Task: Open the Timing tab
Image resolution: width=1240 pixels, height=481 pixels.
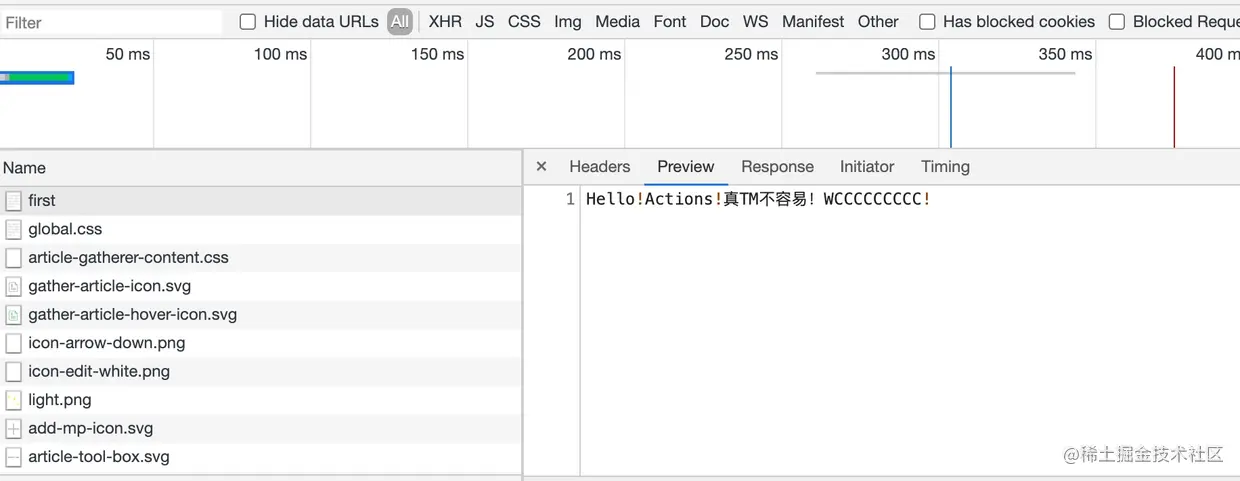Action: pyautogui.click(x=945, y=167)
